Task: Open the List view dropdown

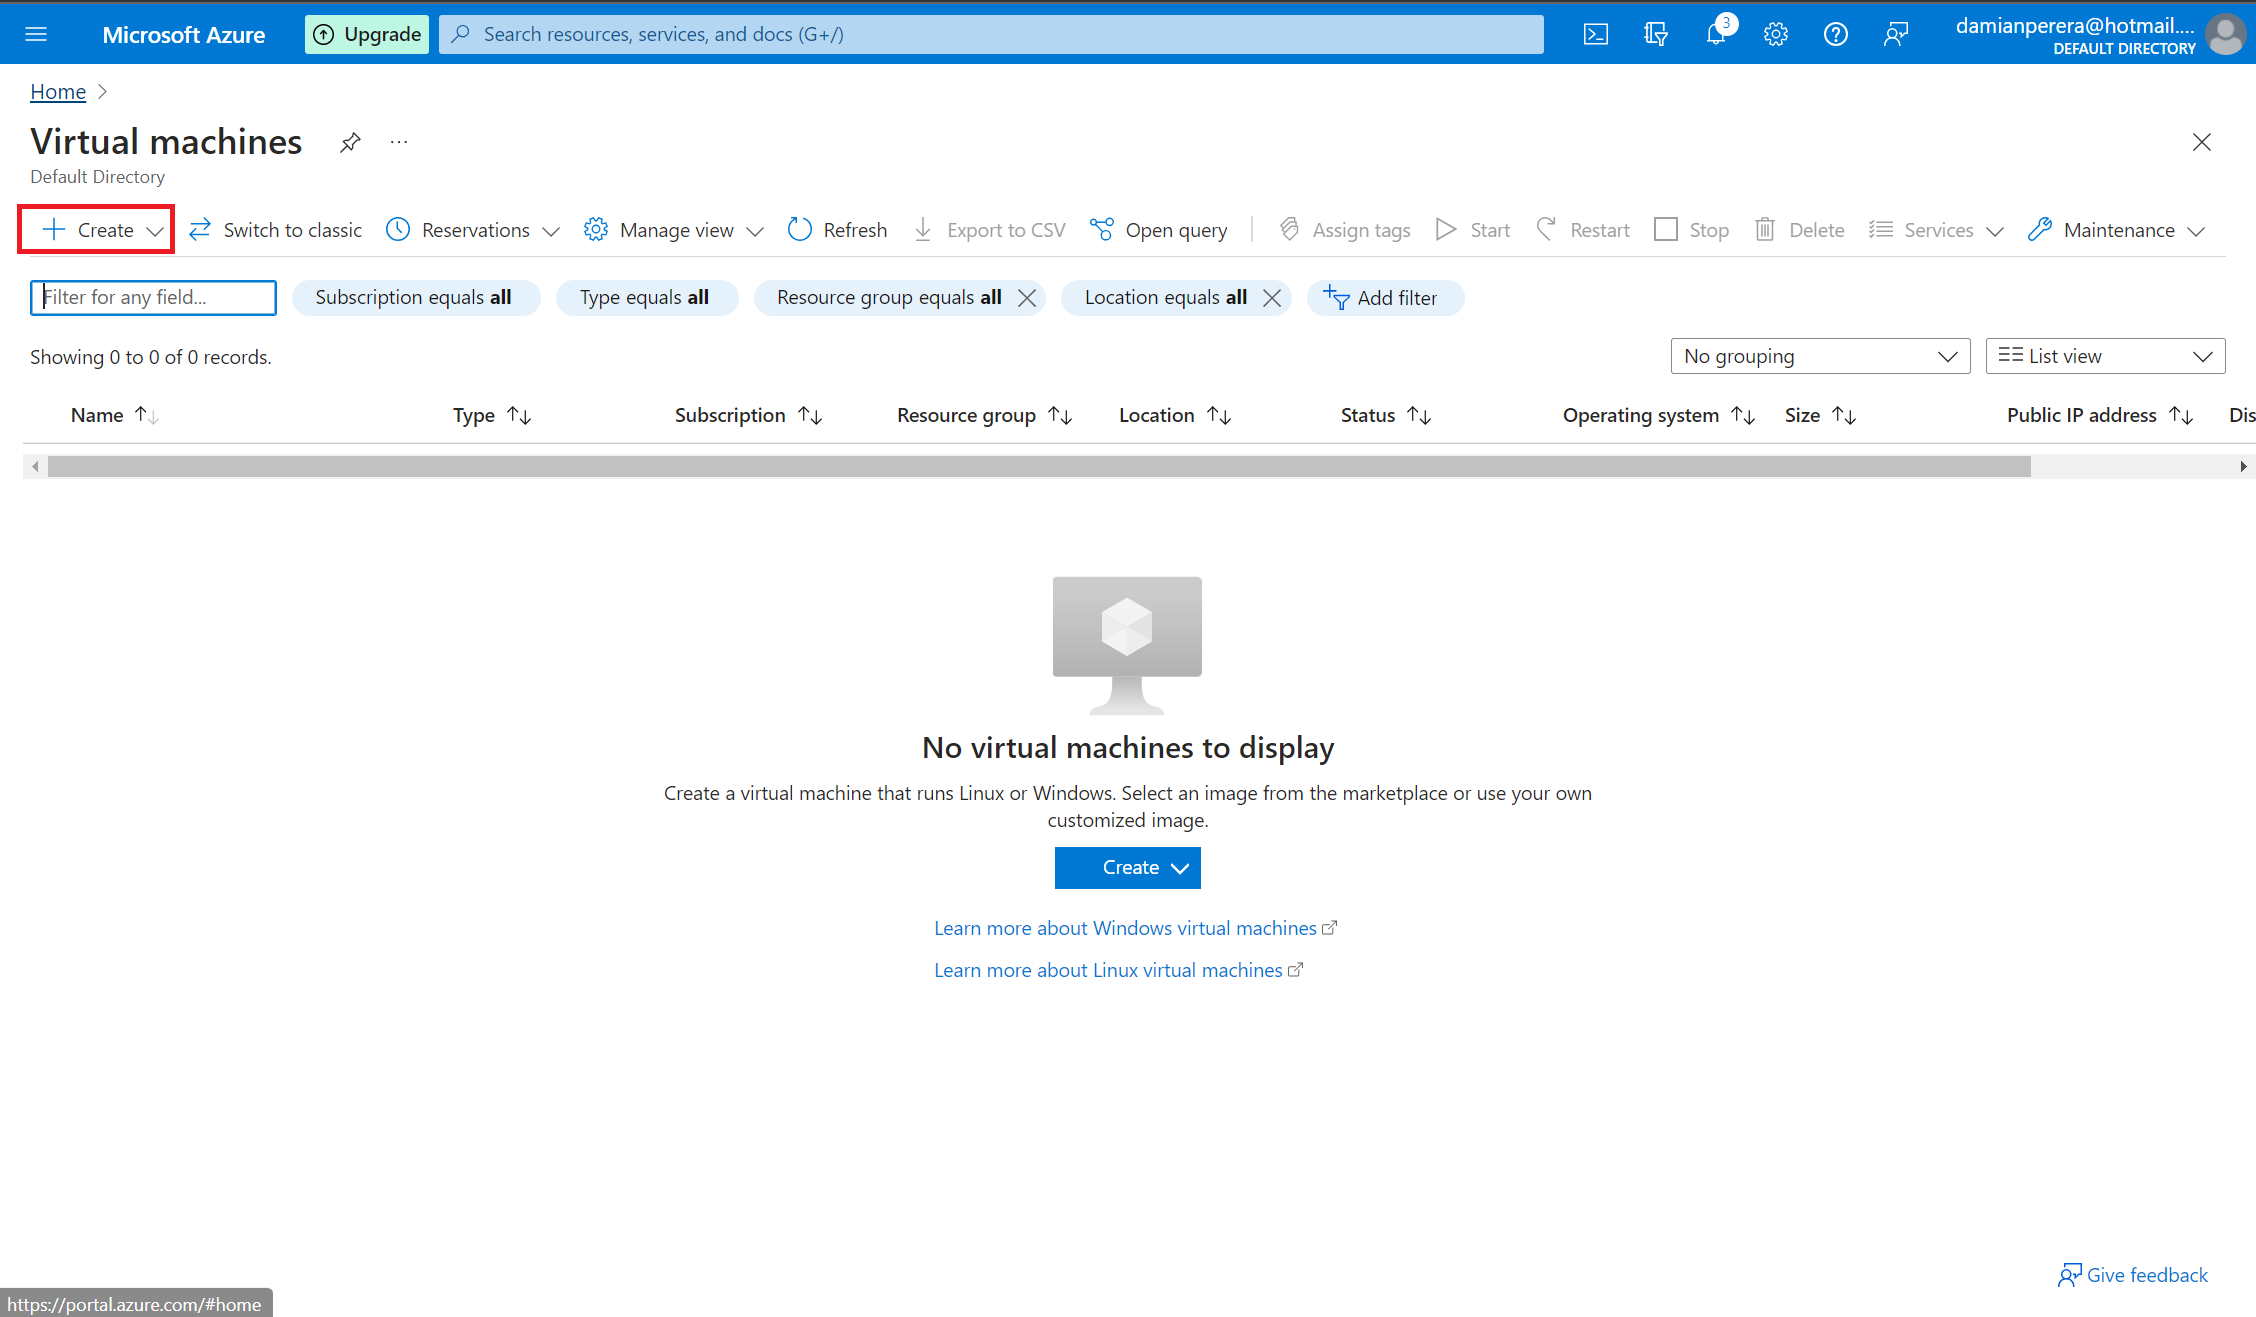Action: 2104,355
